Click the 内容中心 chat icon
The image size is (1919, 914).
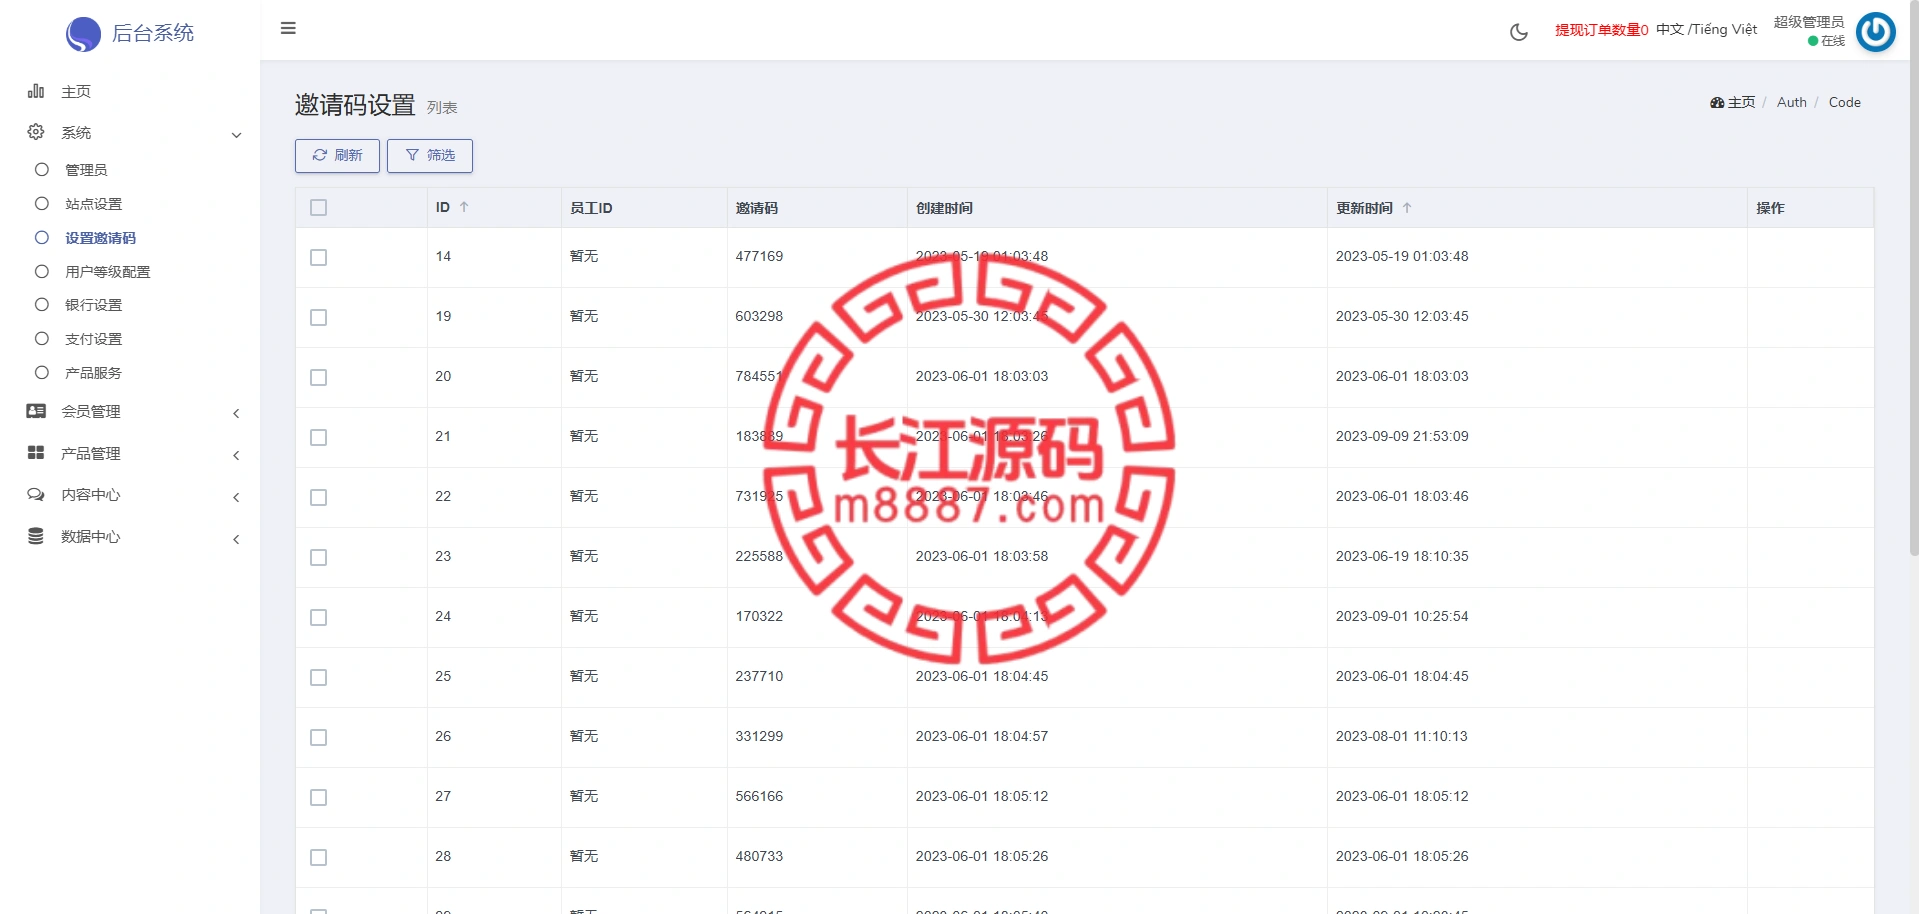(36, 495)
